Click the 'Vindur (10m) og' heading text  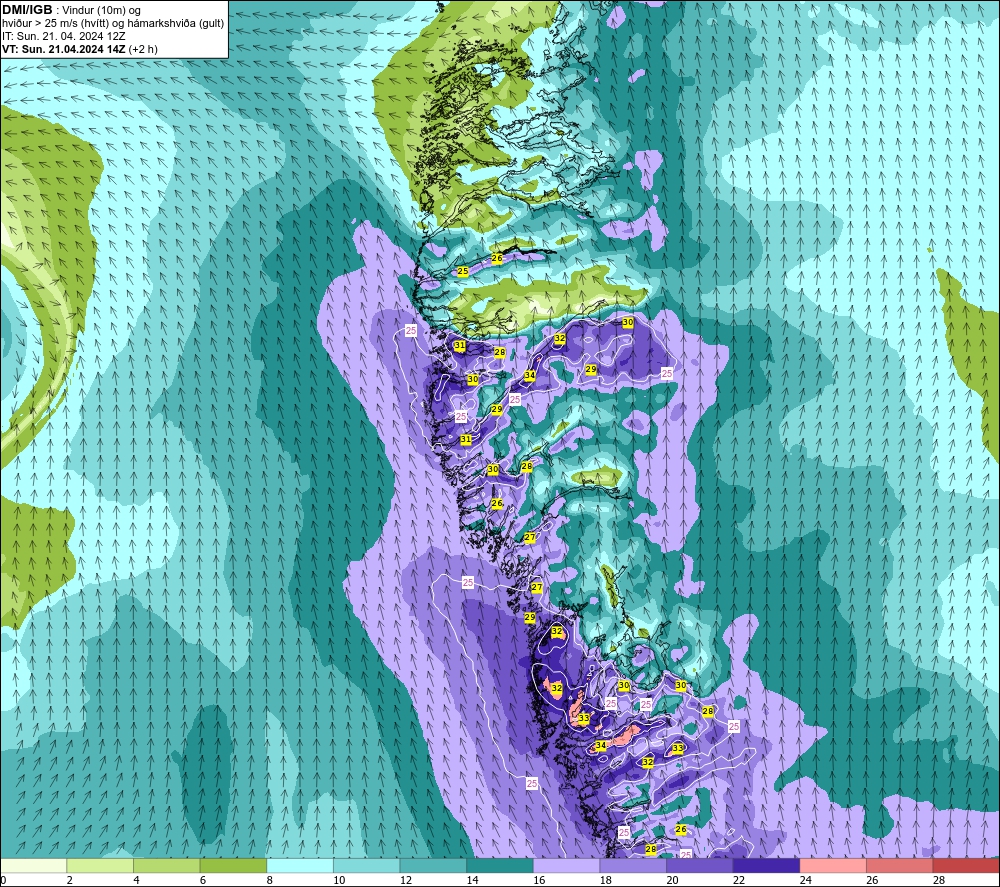(101, 10)
